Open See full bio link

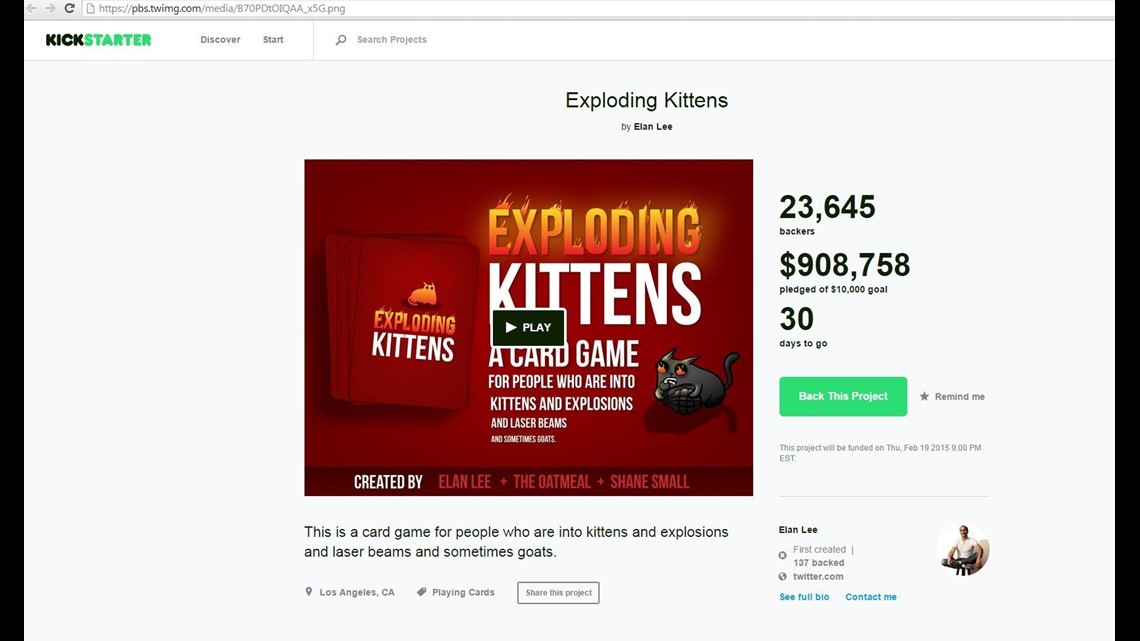[x=804, y=597]
